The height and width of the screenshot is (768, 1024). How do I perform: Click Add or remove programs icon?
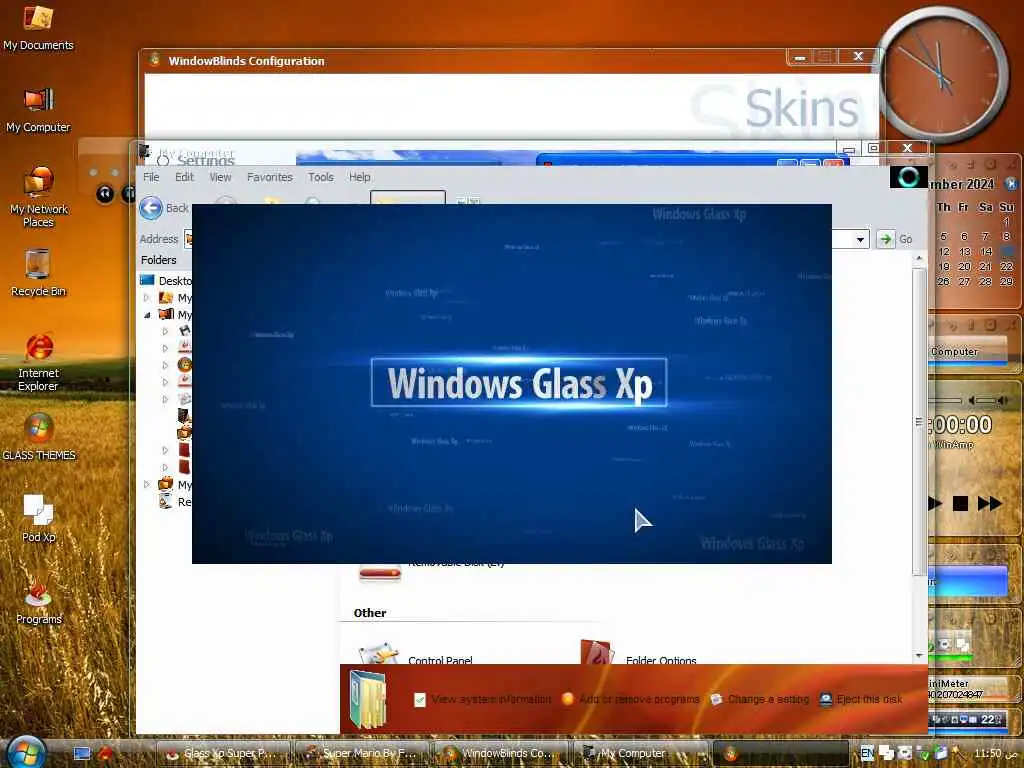568,699
